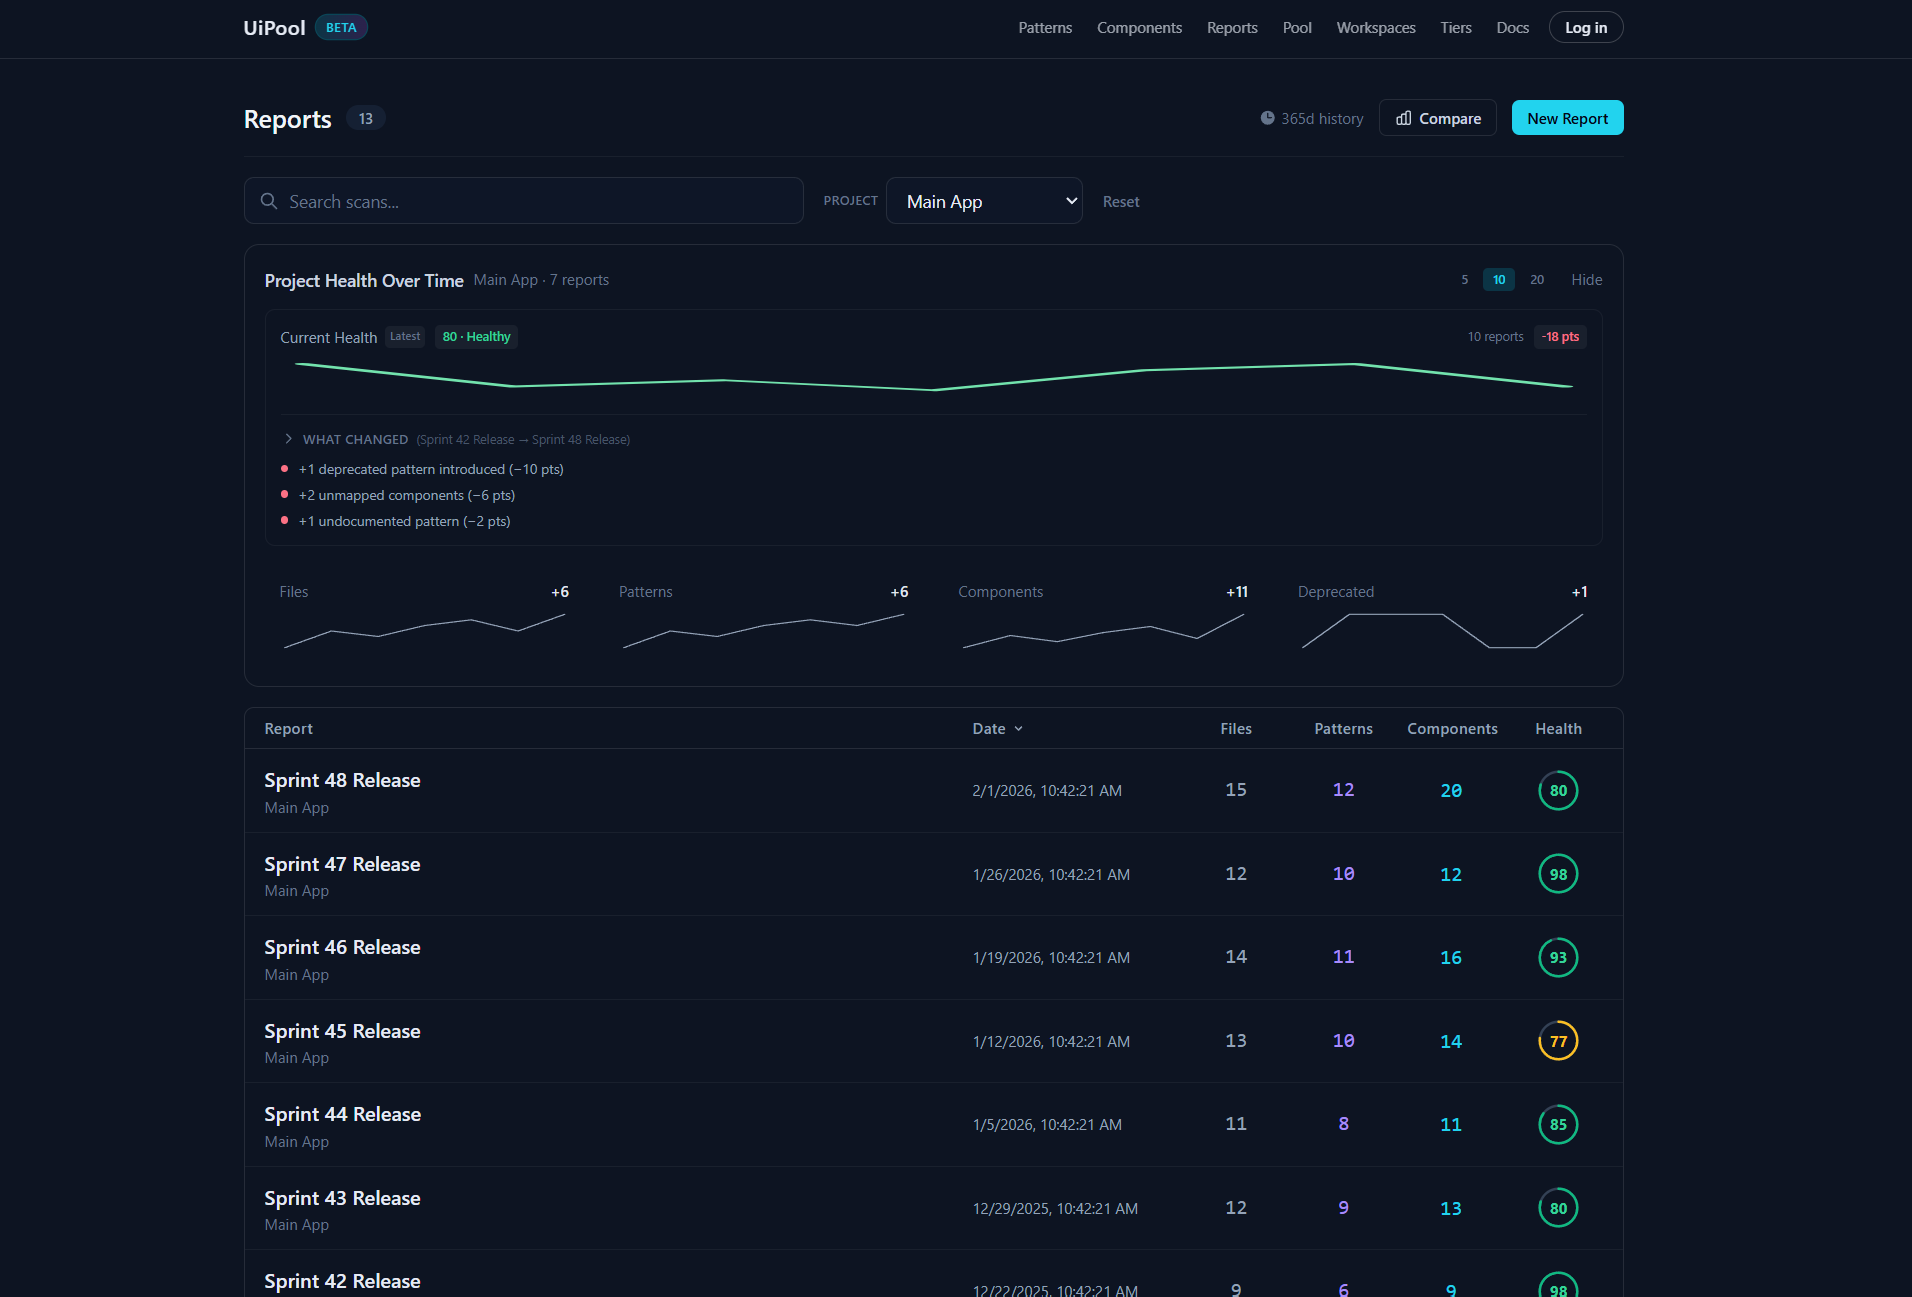
Task: Click the BETA badge
Action: (x=341, y=28)
